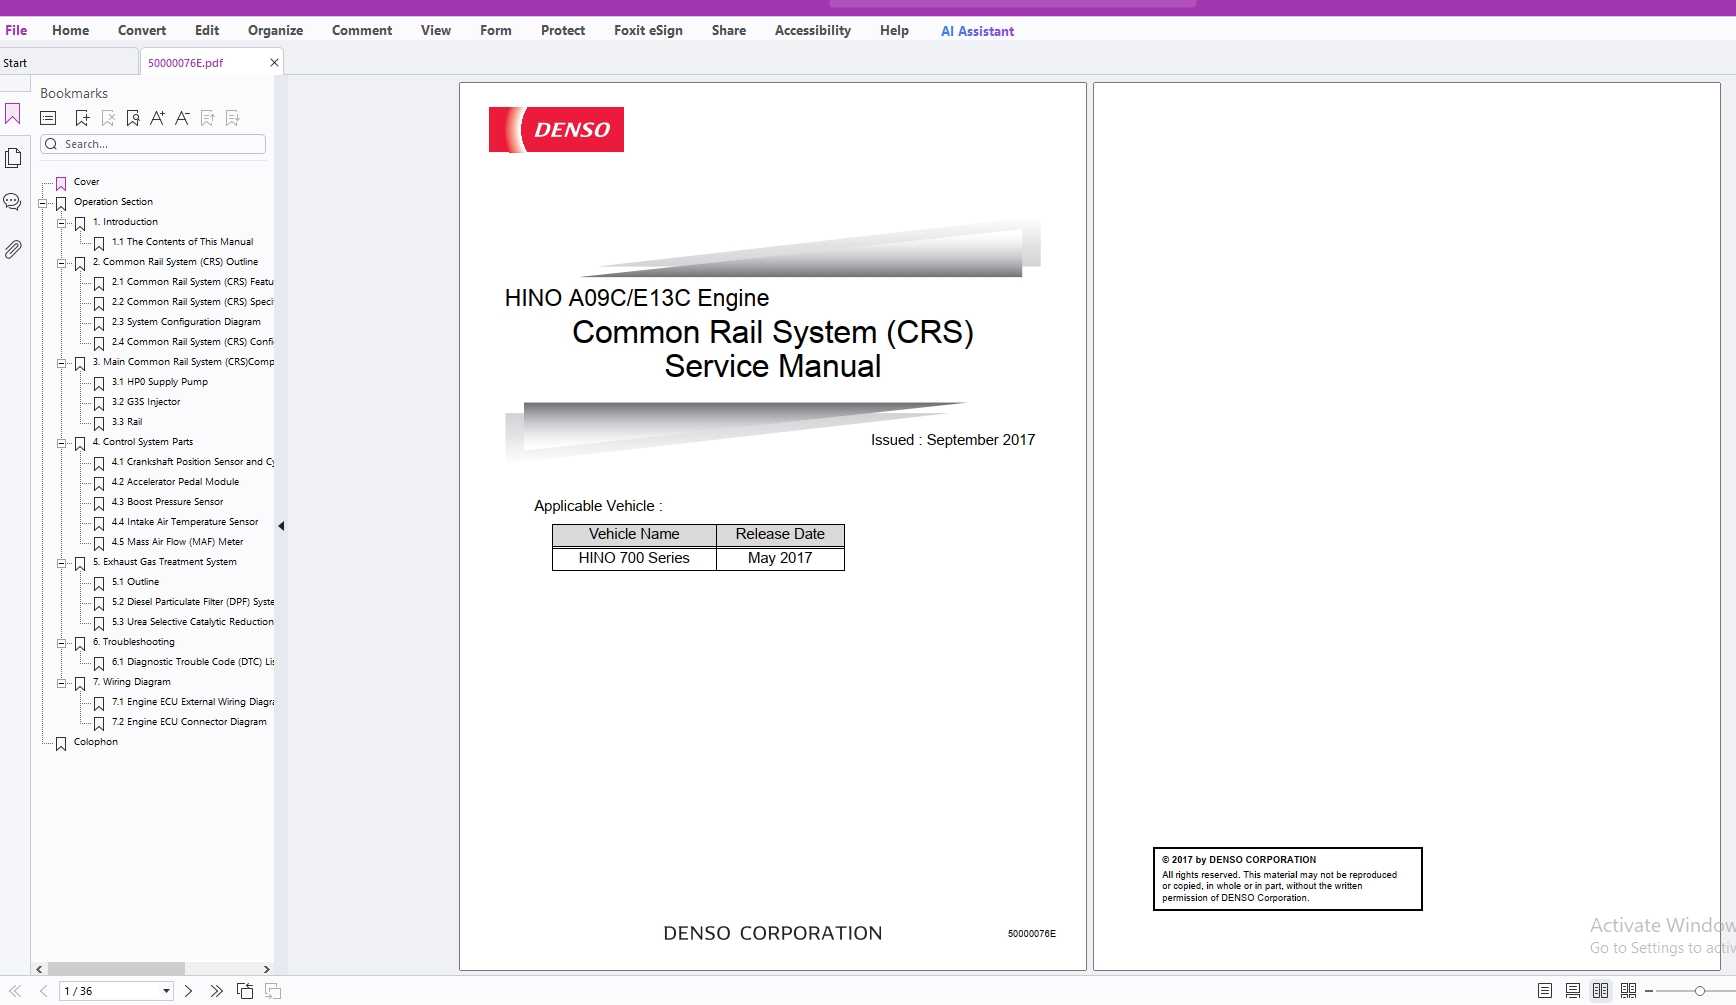Open the Comment ribbon tab
Screen dimensions: 1736x1005
362,31
